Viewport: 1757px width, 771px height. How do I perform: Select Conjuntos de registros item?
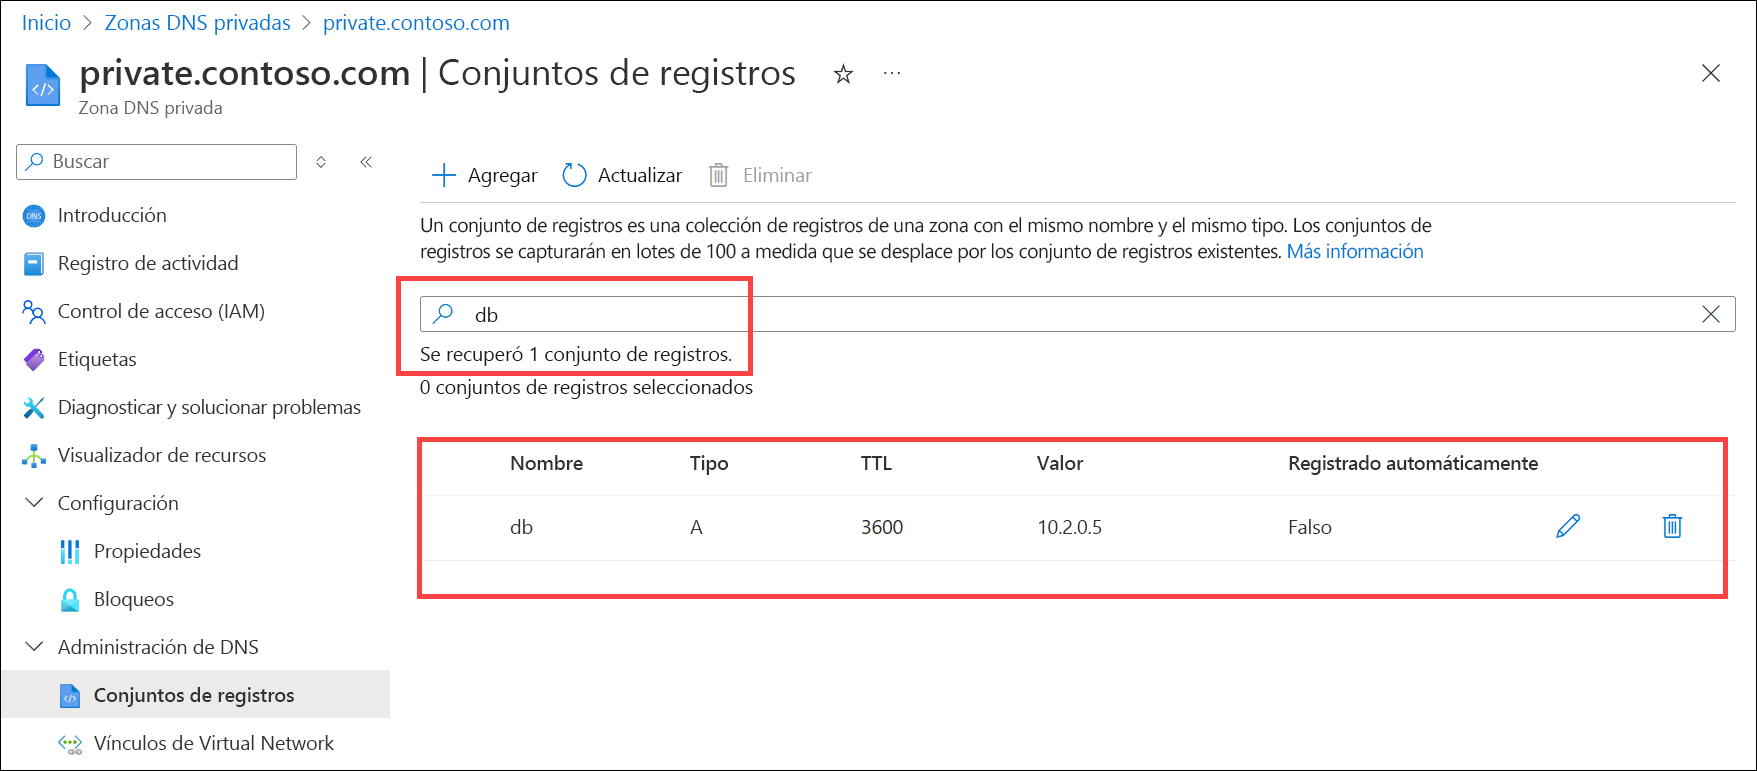pyautogui.click(x=196, y=695)
